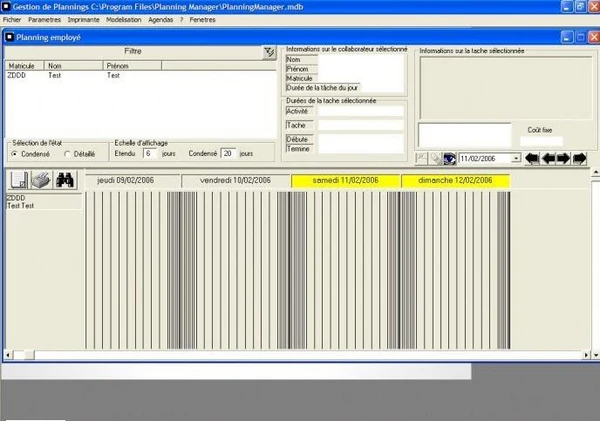The image size is (600, 421).
Task: Click the white text box left of Coût fixe
Action: pos(465,135)
